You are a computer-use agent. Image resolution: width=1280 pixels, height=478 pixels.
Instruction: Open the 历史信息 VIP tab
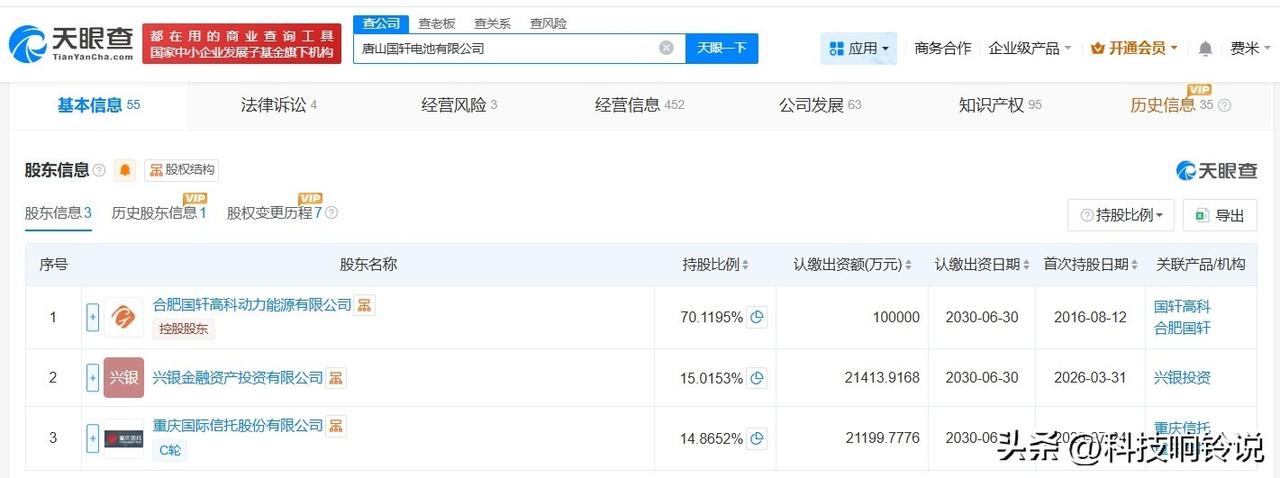[x=1172, y=105]
